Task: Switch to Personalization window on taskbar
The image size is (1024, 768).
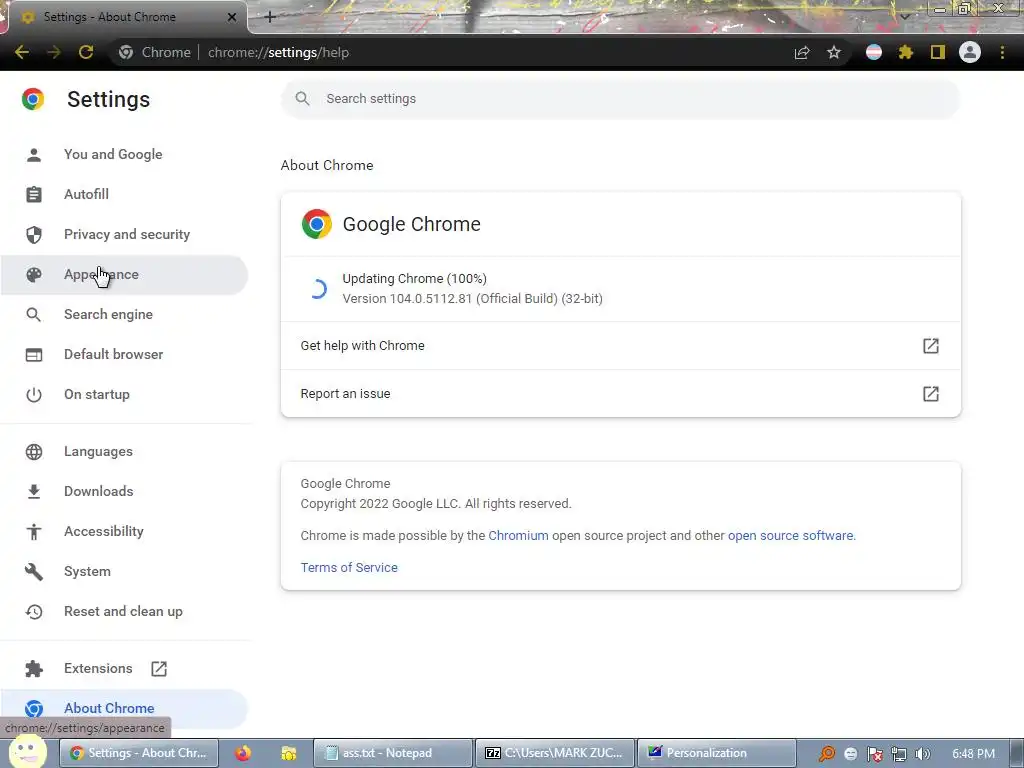Action: [716, 753]
